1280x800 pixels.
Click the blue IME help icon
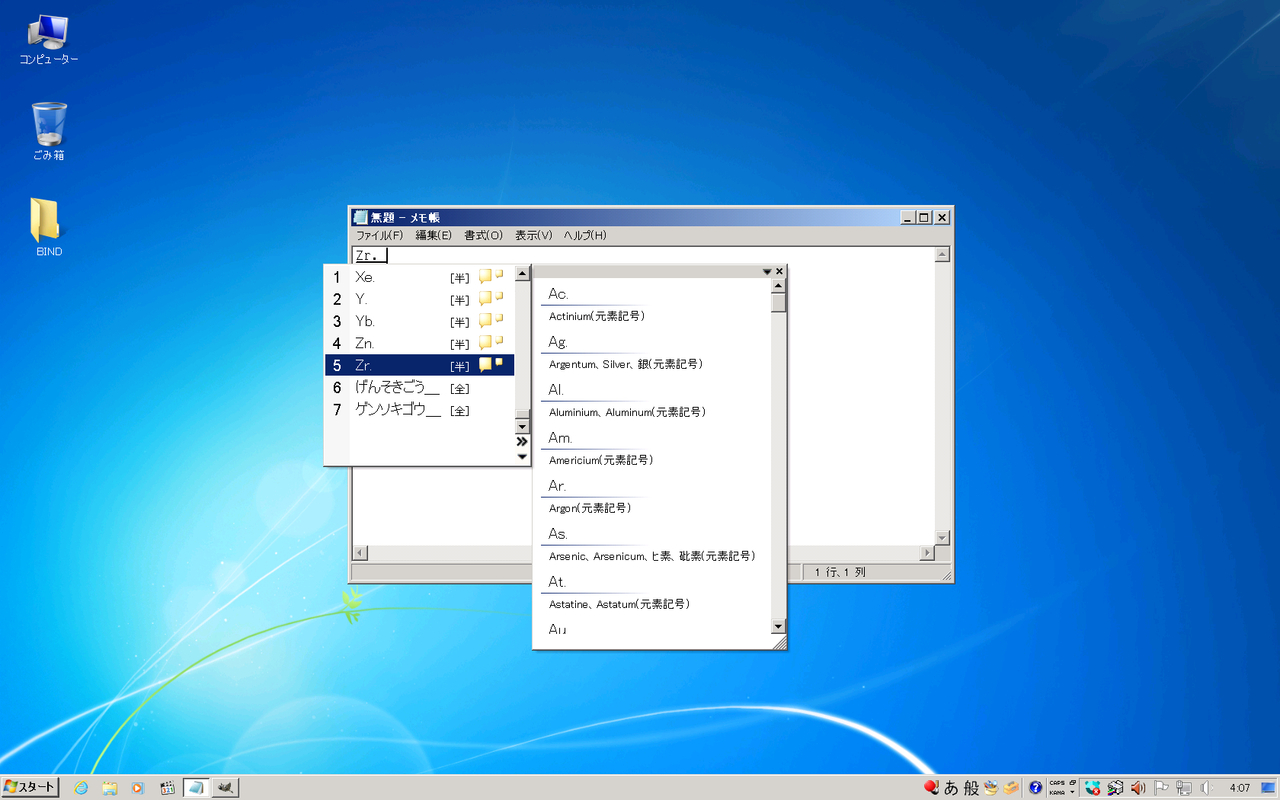(1036, 788)
